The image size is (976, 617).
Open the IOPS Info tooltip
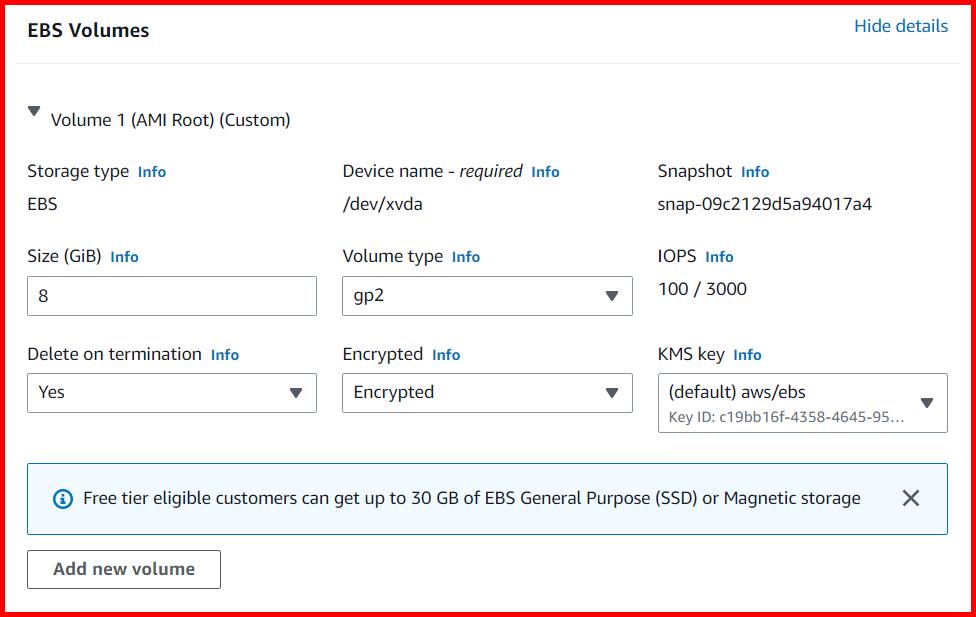(x=719, y=257)
